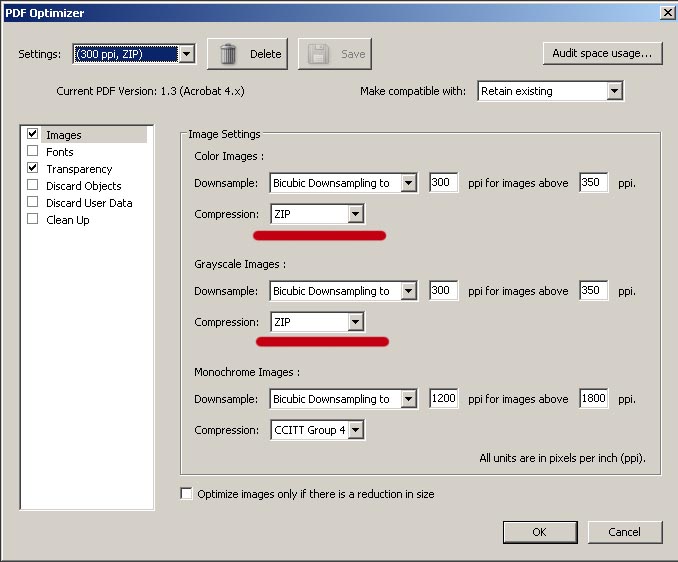Click the Audit space usage button
The width and height of the screenshot is (678, 562).
click(x=602, y=53)
